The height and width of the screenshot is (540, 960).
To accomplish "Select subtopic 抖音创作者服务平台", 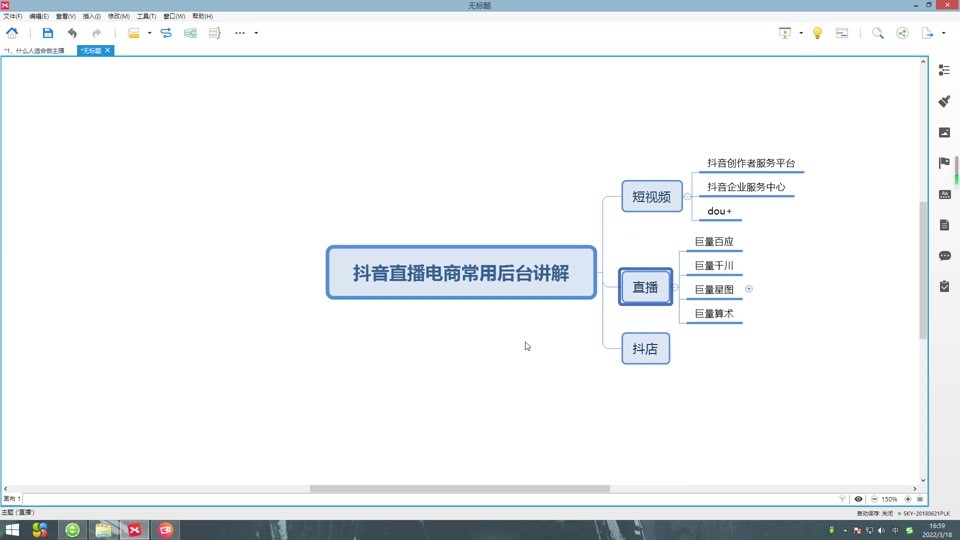I will coord(751,163).
